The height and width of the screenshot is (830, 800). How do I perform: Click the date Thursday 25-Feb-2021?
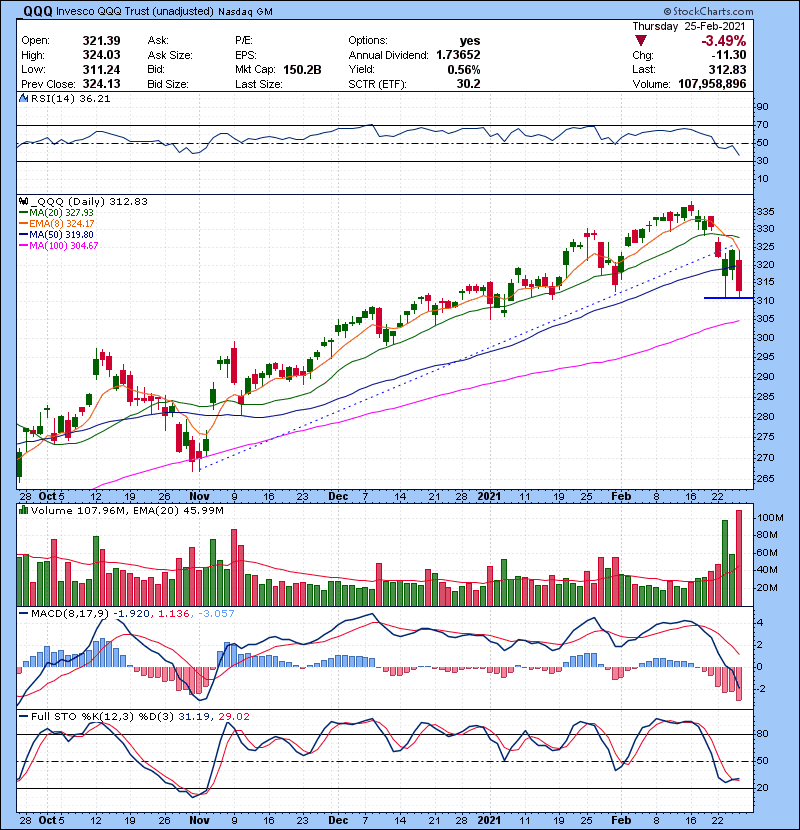click(689, 26)
